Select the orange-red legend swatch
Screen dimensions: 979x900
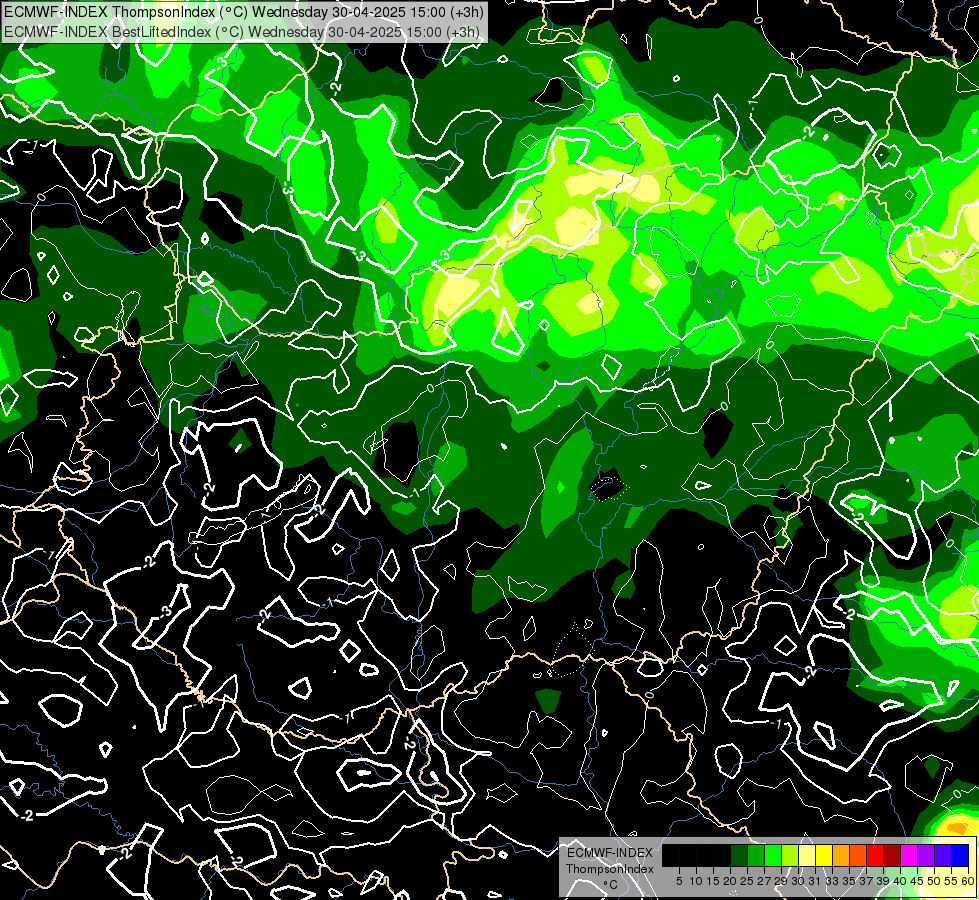click(858, 855)
